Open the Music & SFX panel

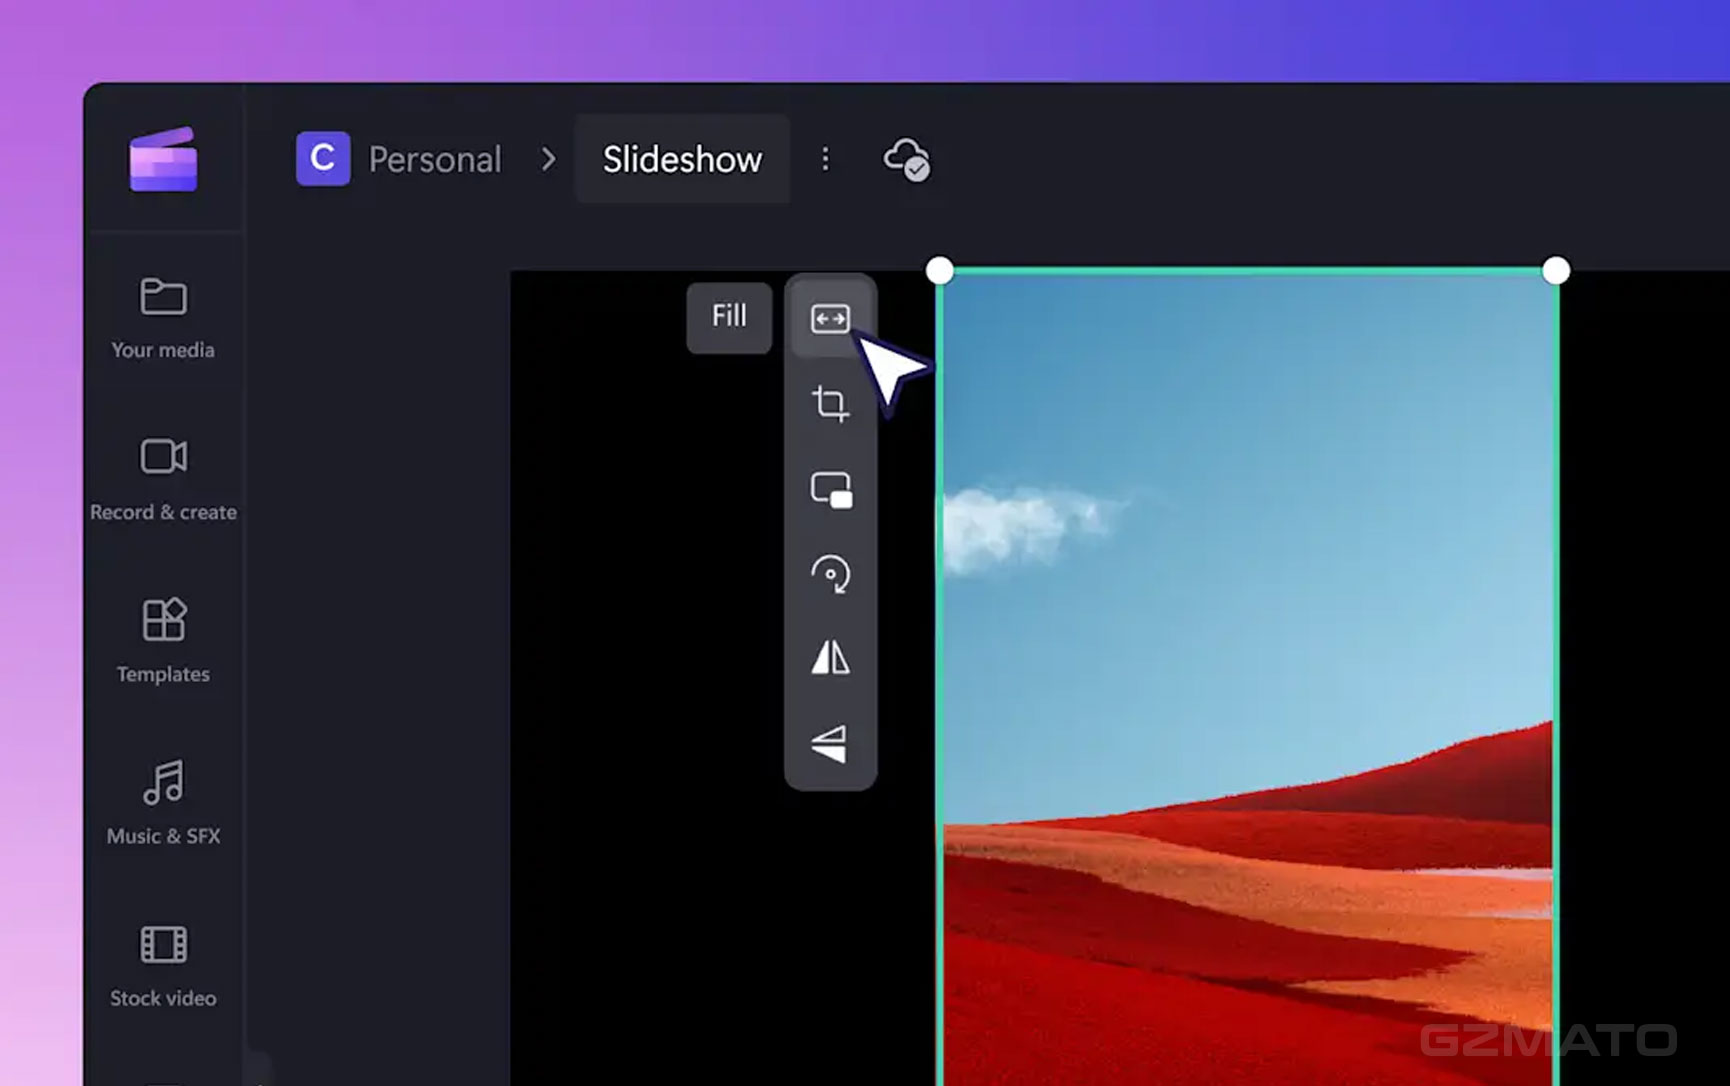click(163, 803)
